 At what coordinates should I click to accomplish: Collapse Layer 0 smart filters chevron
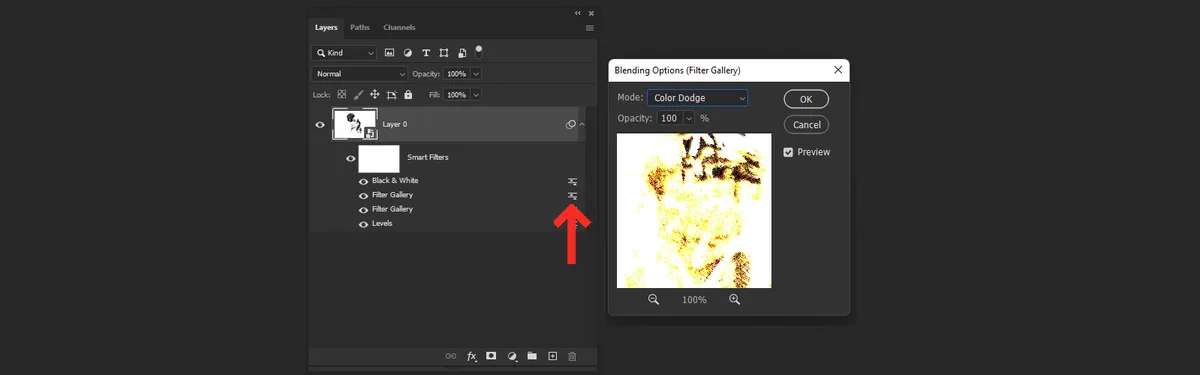click(x=583, y=125)
